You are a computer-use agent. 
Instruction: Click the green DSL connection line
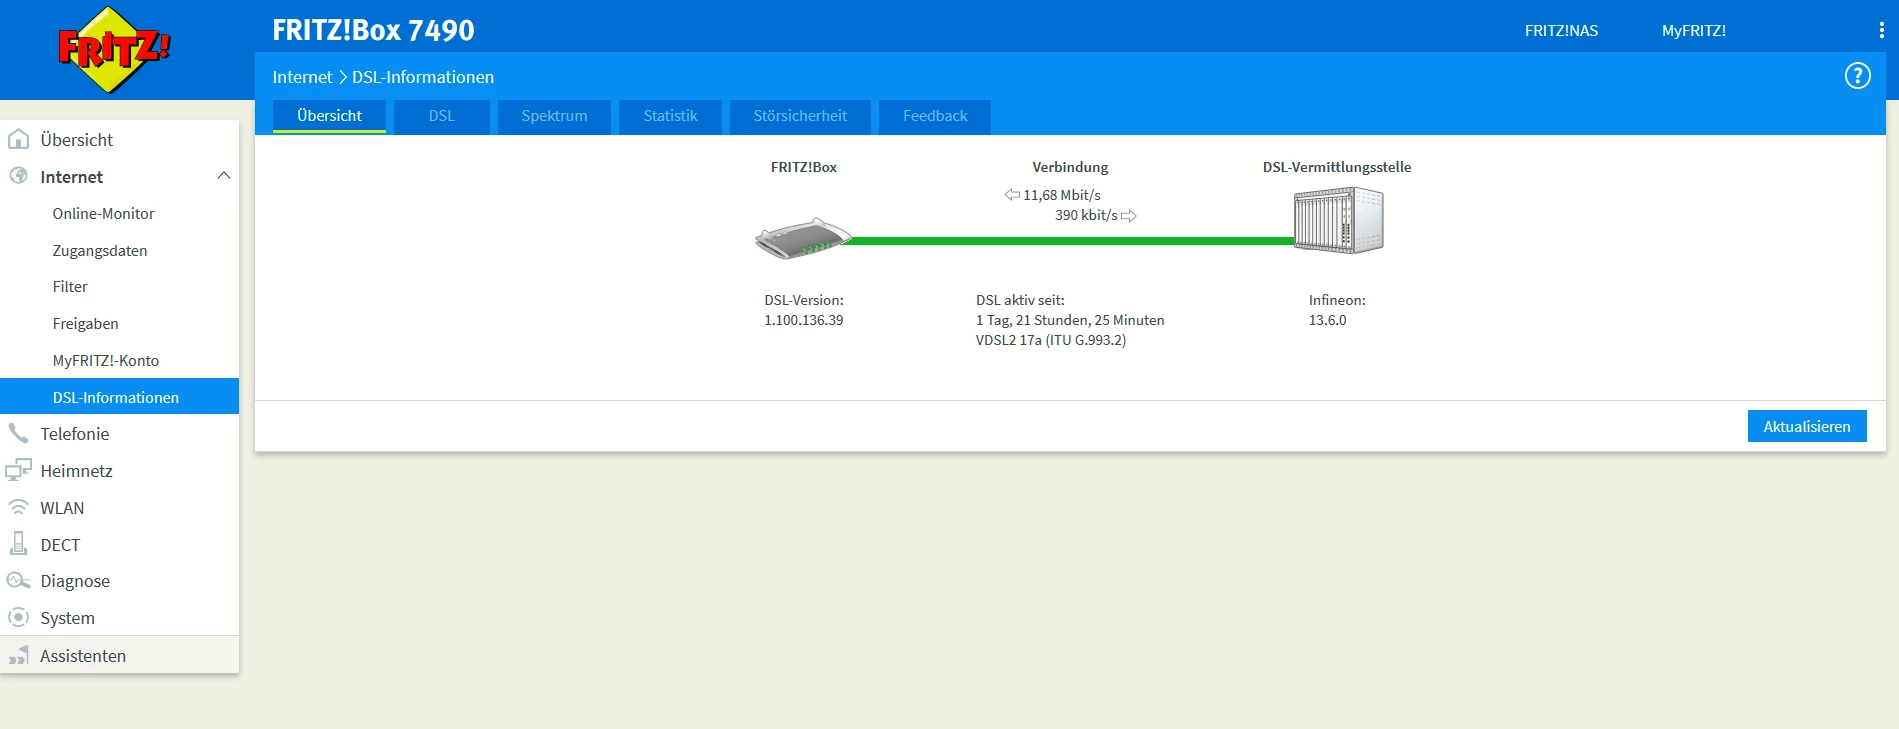coord(1072,241)
